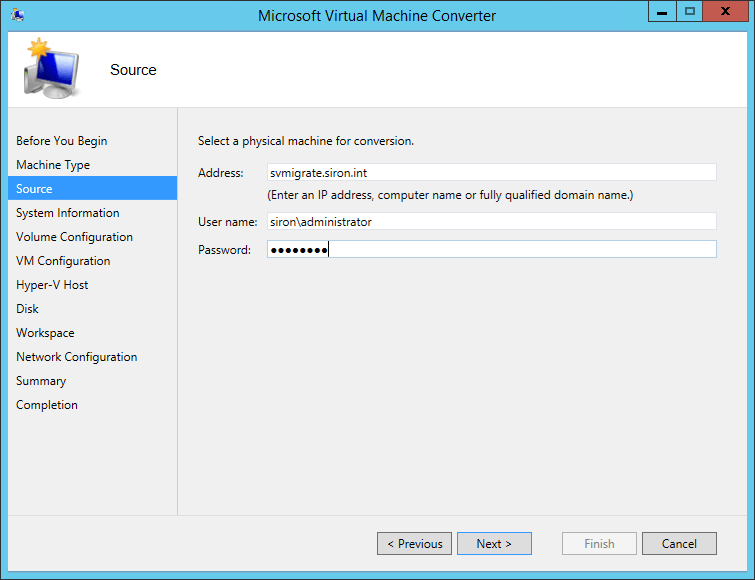755x580 pixels.
Task: Select the Source step in sidebar
Action: [92, 188]
